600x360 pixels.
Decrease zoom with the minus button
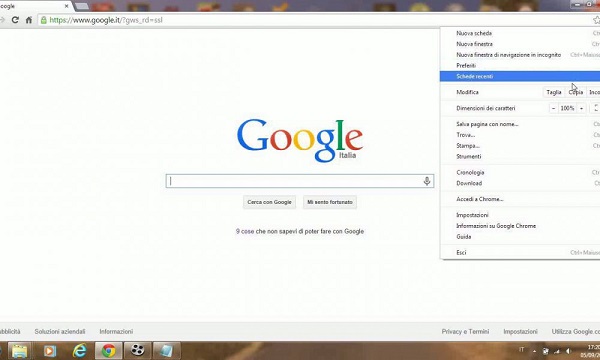click(x=553, y=108)
